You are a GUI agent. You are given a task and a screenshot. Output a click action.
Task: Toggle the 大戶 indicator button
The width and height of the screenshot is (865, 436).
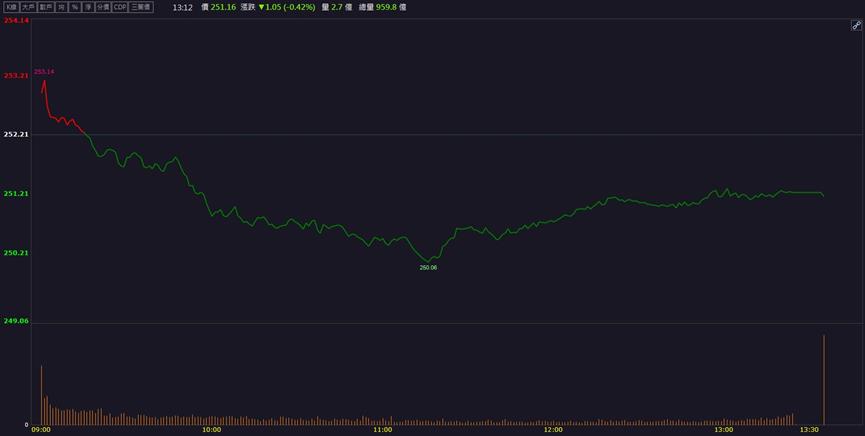28,7
